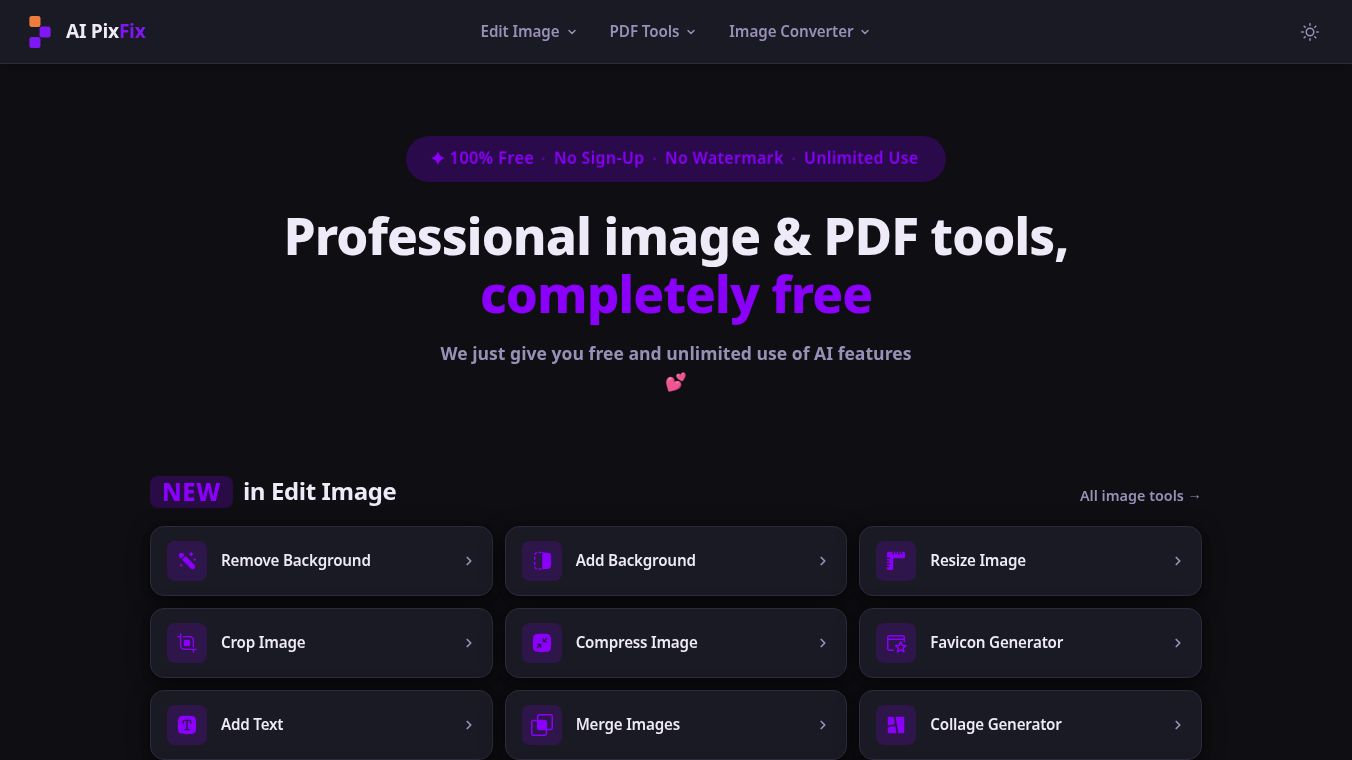Click the Collage Generator icon
The image size is (1352, 760).
[896, 725]
